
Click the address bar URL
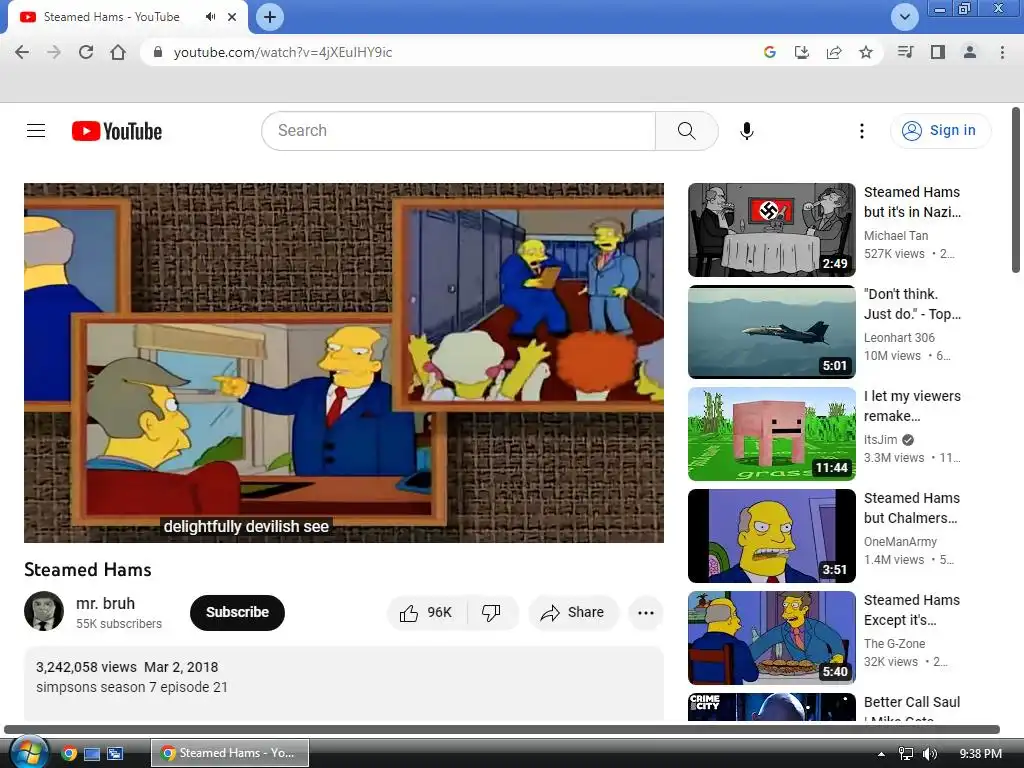coord(283,52)
